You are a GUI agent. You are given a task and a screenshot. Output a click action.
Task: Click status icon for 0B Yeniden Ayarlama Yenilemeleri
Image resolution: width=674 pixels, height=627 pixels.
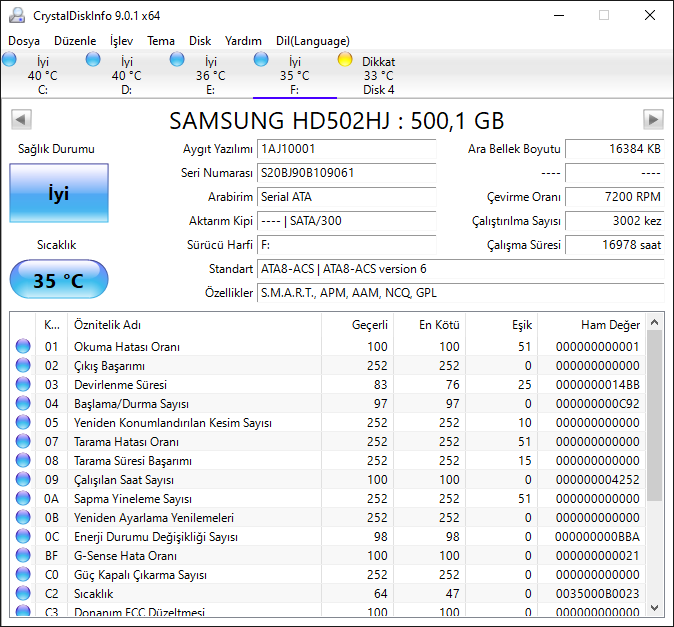(23, 517)
